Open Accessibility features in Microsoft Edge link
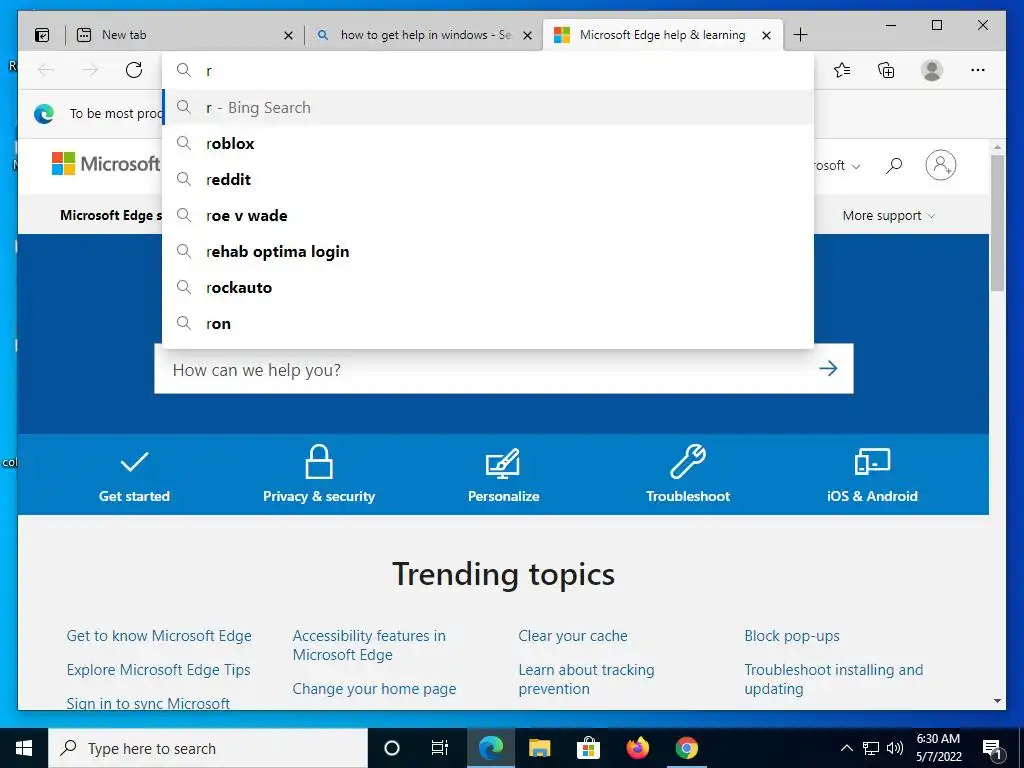The image size is (1024, 768). pos(369,645)
